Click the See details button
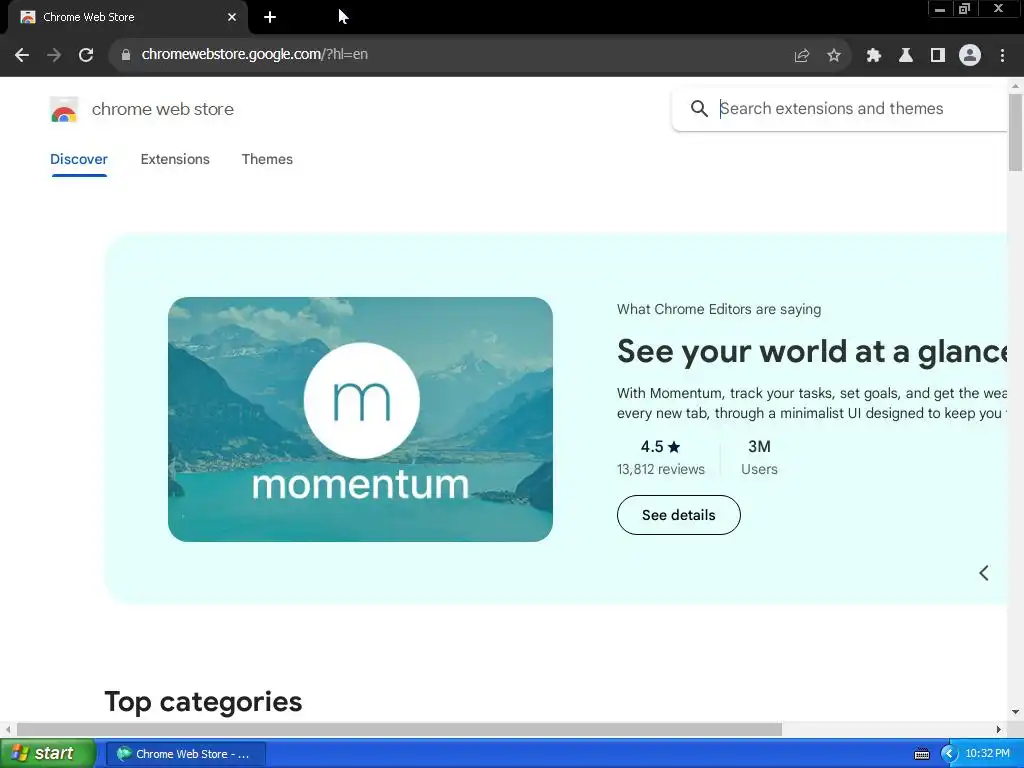Image resolution: width=1024 pixels, height=768 pixels. (679, 515)
